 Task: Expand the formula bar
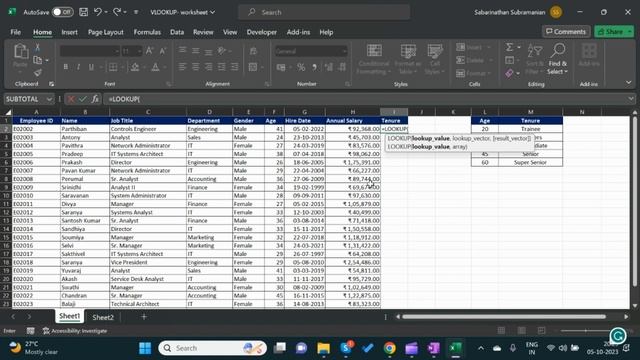point(631,99)
